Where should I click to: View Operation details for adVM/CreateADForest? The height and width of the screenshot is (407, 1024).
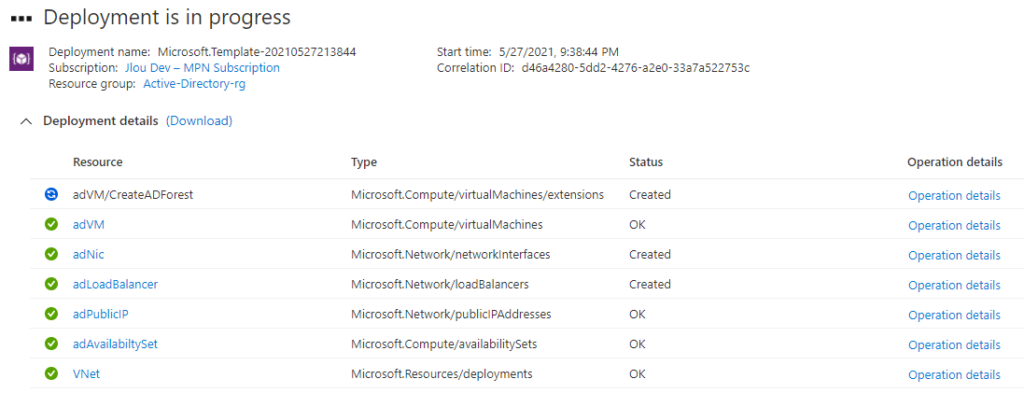tap(954, 195)
